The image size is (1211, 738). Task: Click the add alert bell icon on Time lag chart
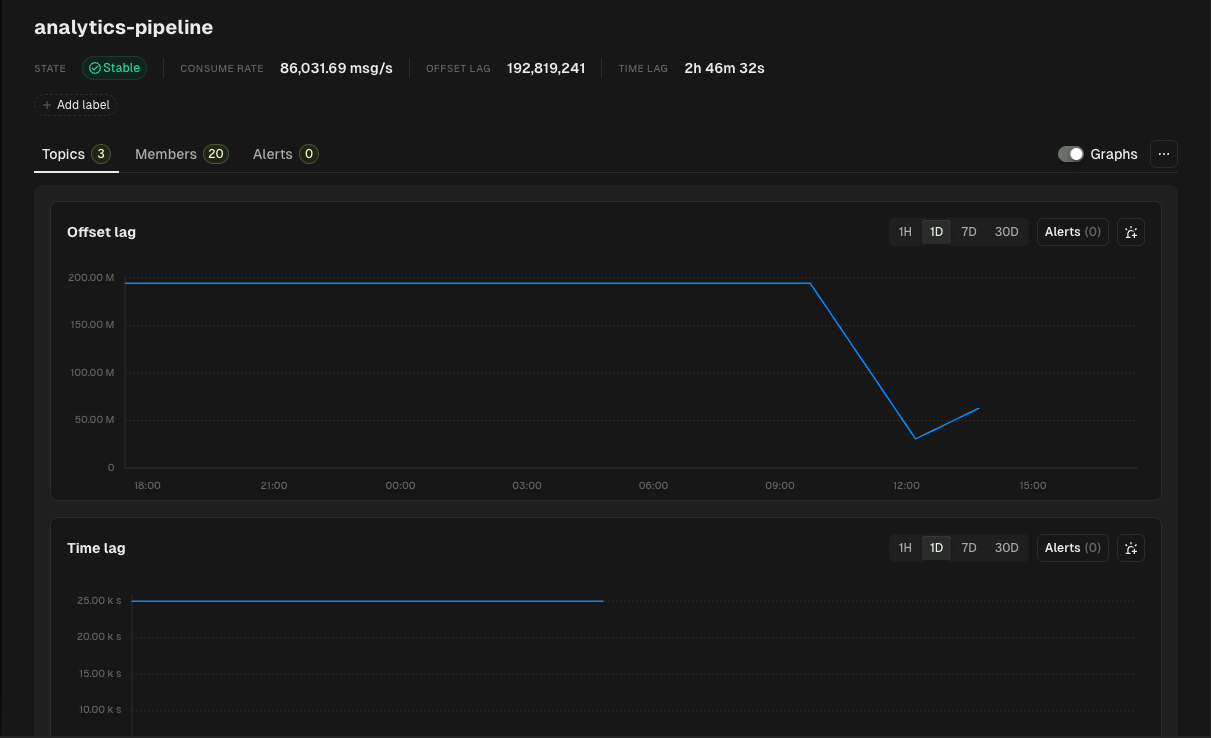click(x=1130, y=547)
